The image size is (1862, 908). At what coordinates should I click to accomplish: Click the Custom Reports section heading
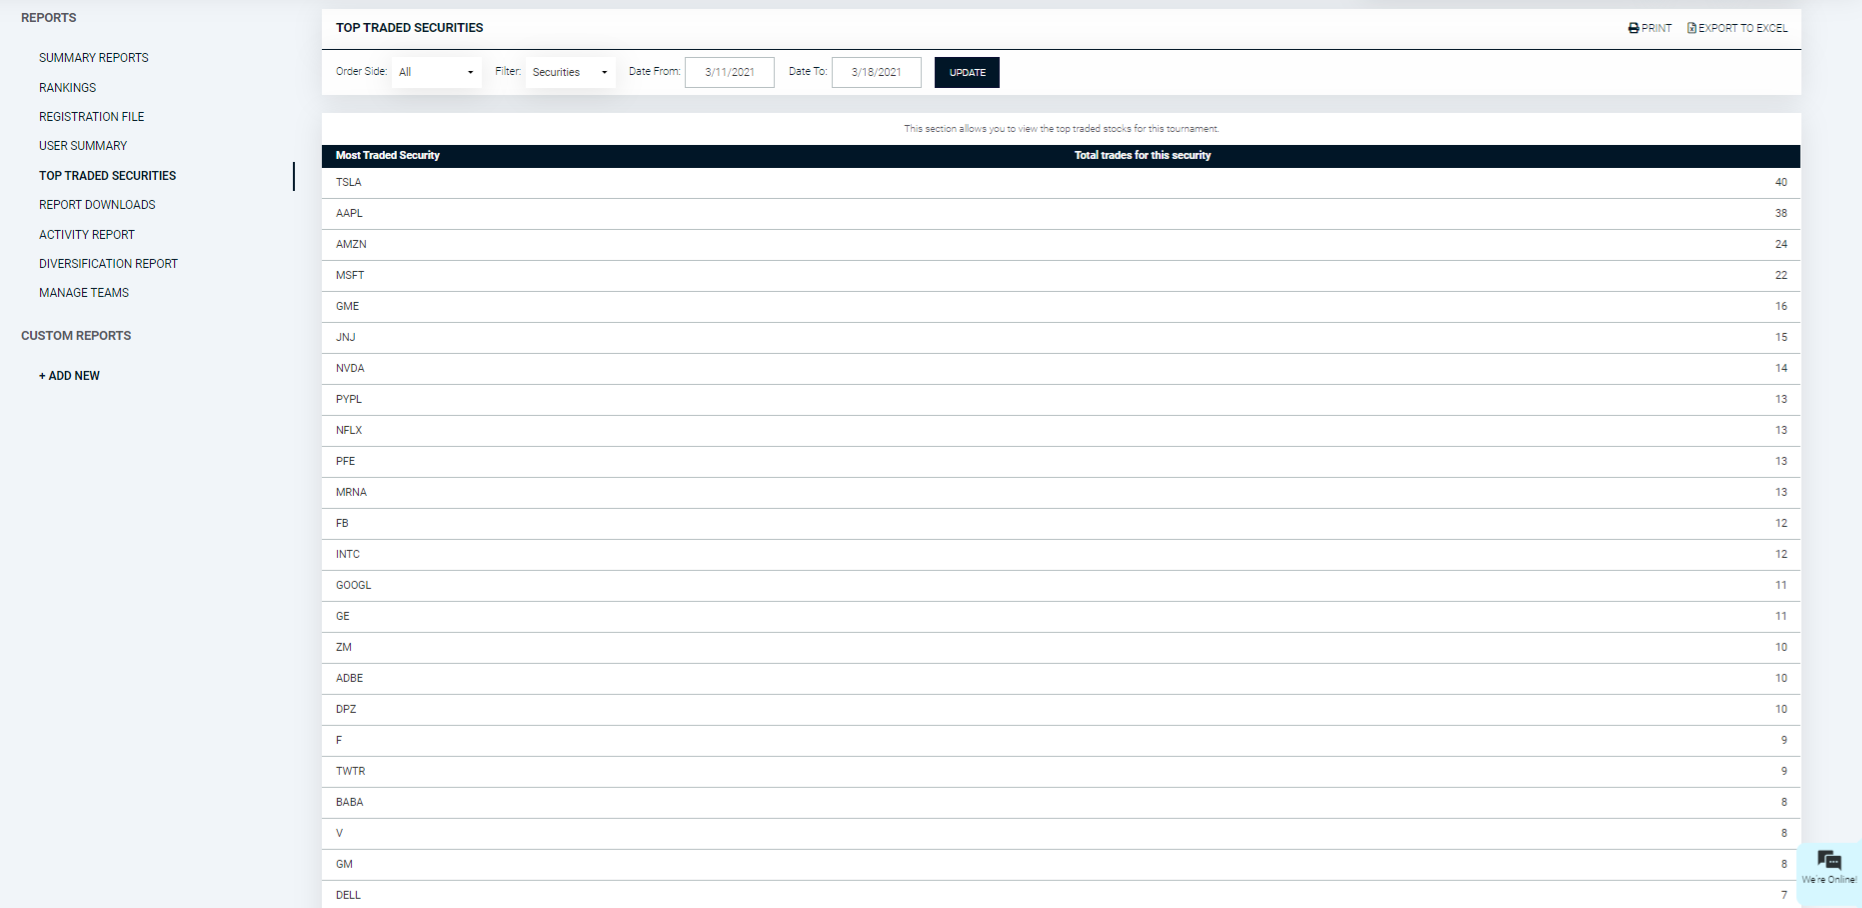pyautogui.click(x=76, y=336)
